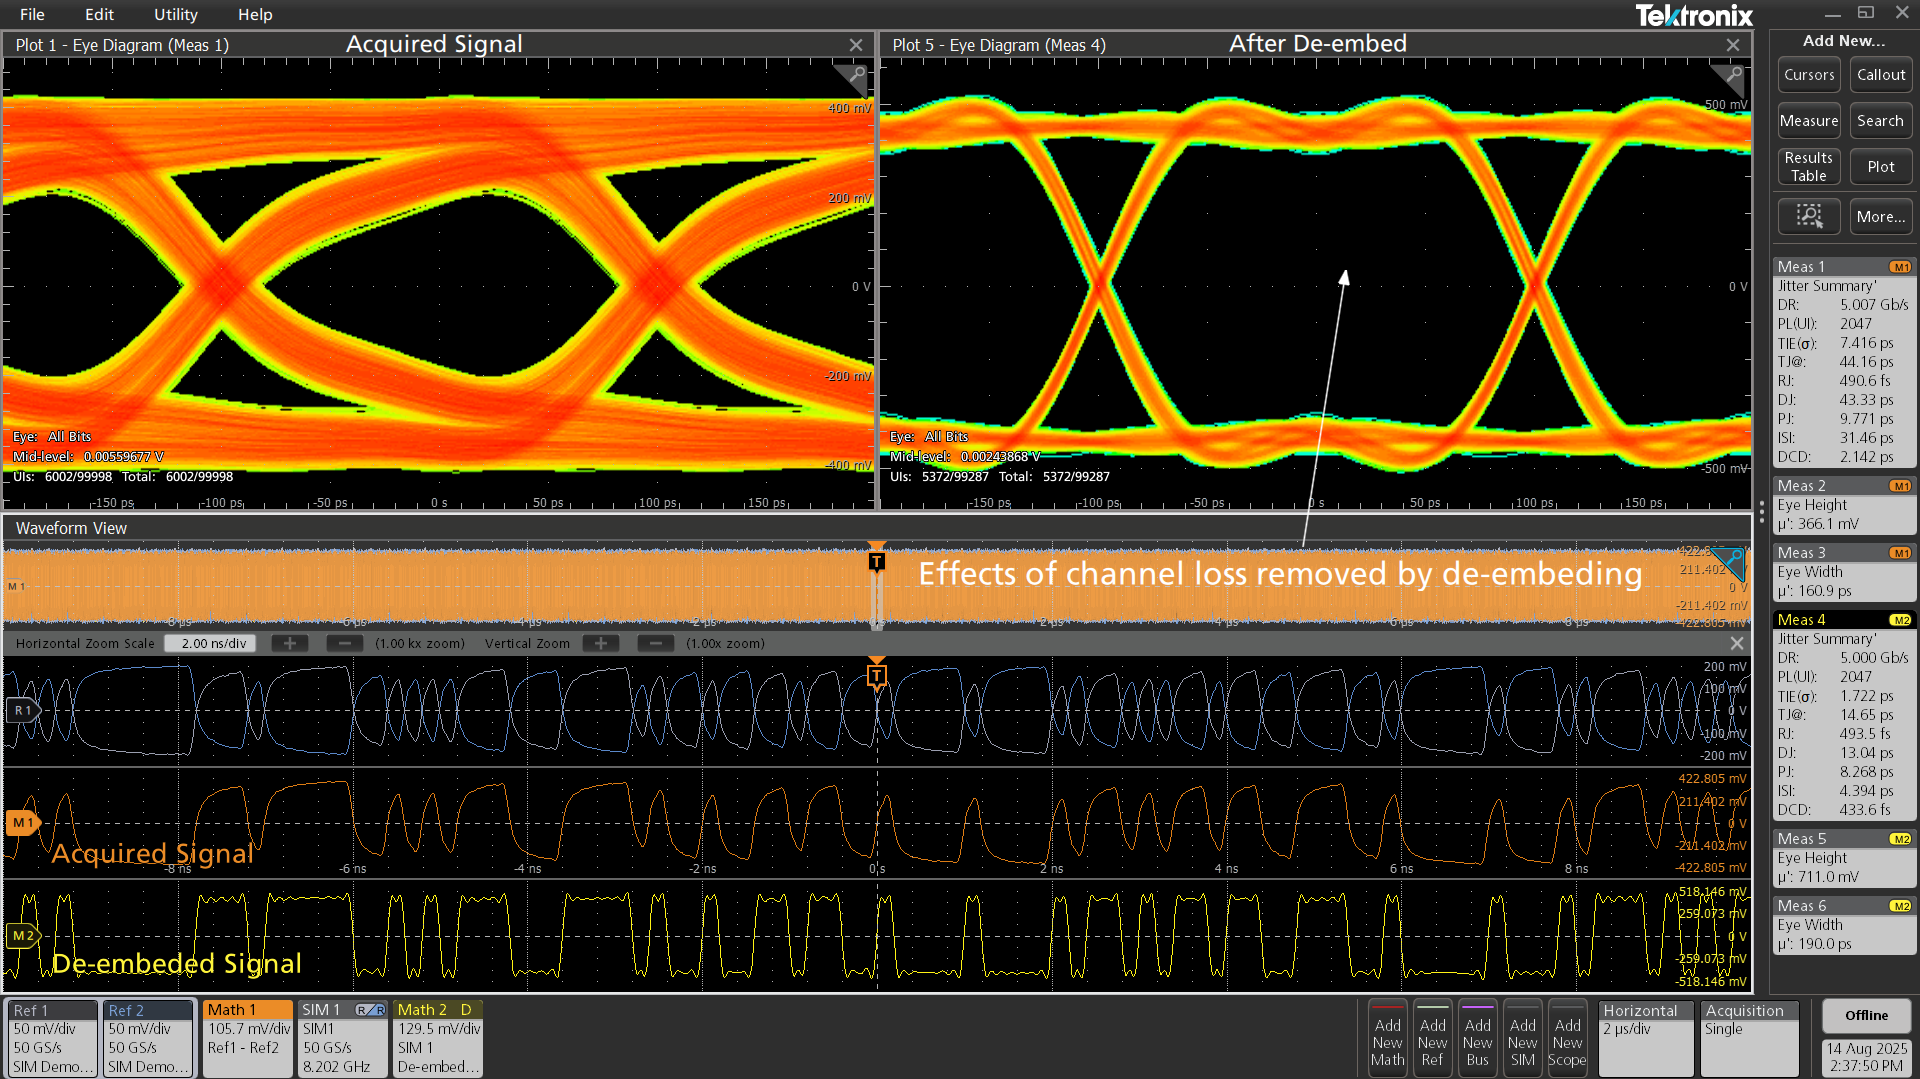
Task: Click the Vertical Zoom plus button
Action: pos(601,643)
